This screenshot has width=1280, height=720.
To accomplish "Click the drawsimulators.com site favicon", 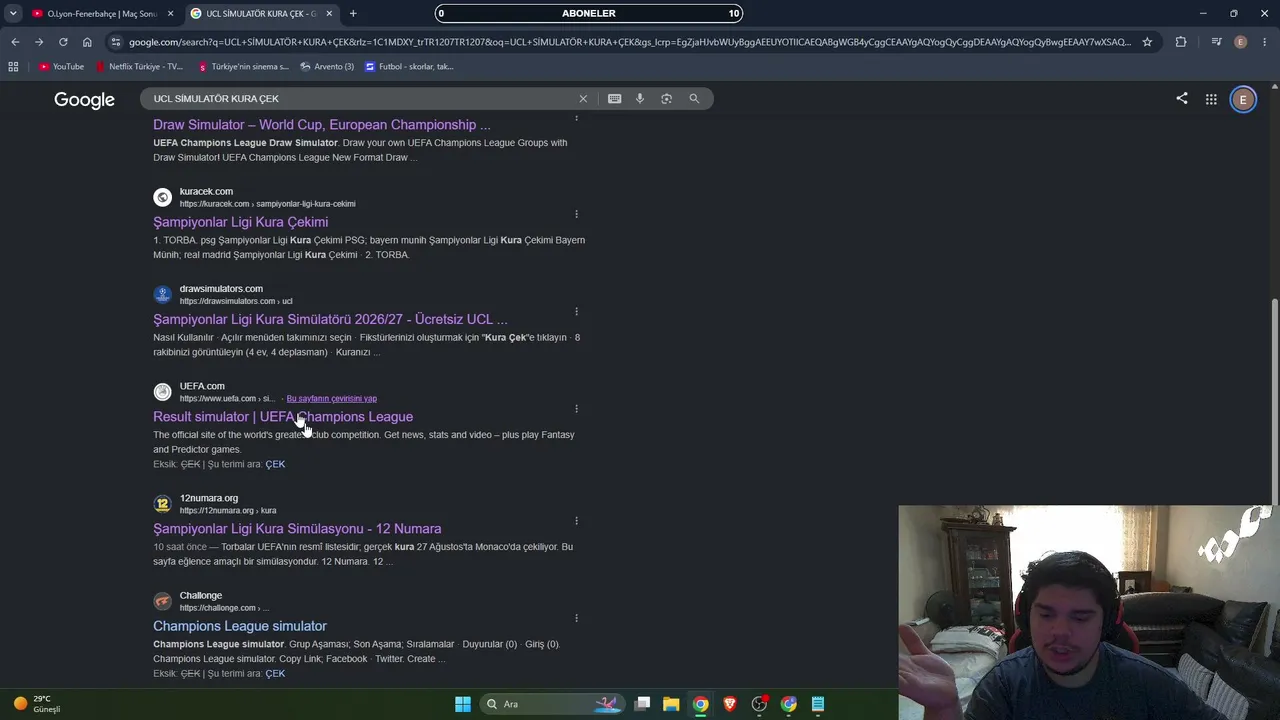I will click(x=162, y=294).
